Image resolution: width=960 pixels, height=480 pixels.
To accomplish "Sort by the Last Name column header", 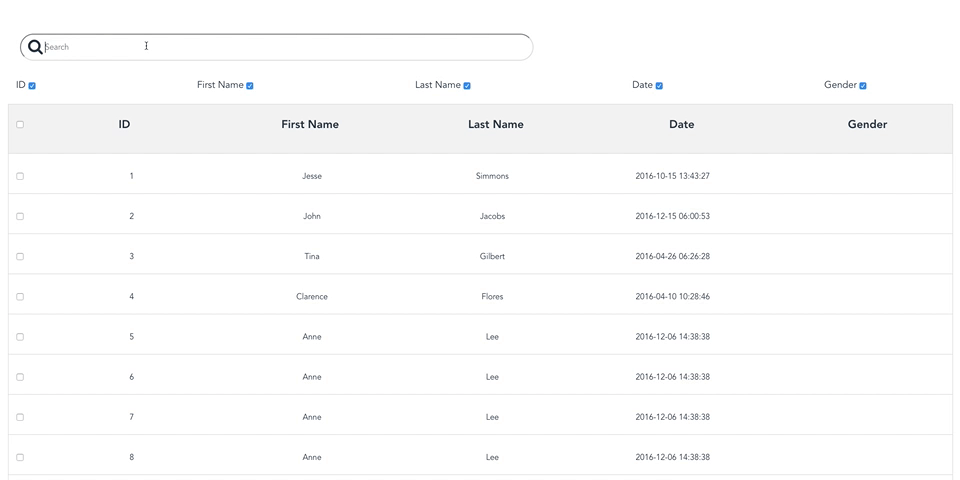I will (x=496, y=125).
